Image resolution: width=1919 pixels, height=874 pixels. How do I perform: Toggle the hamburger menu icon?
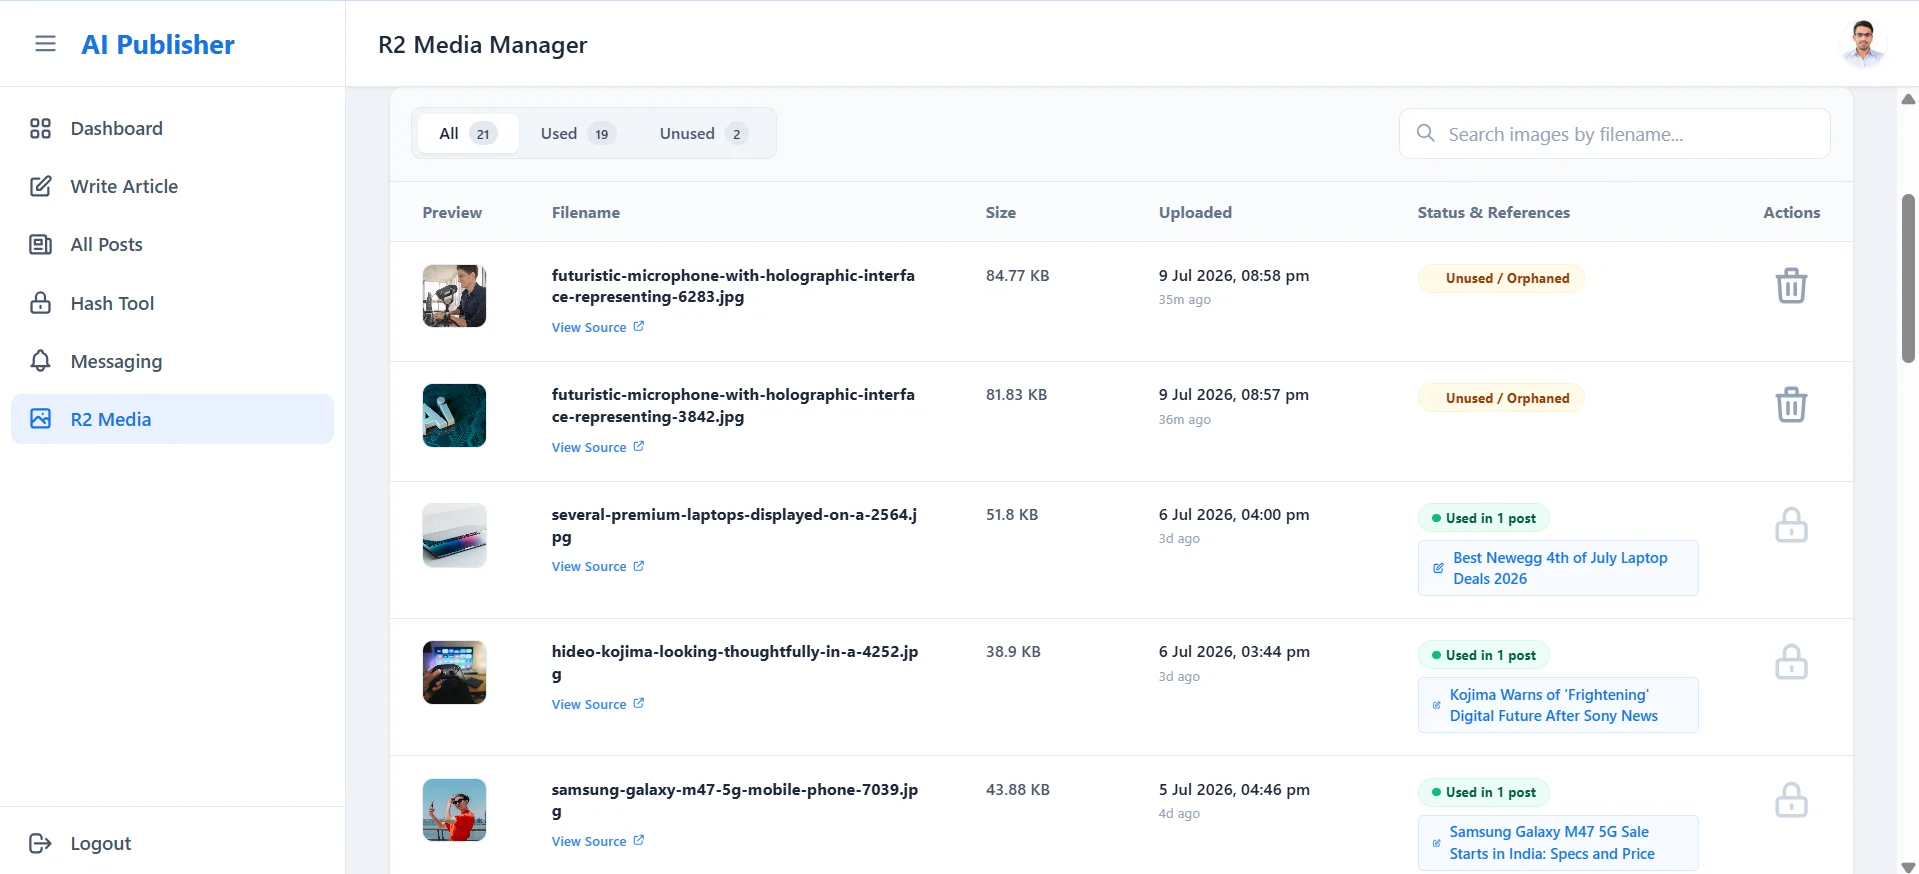click(x=45, y=44)
